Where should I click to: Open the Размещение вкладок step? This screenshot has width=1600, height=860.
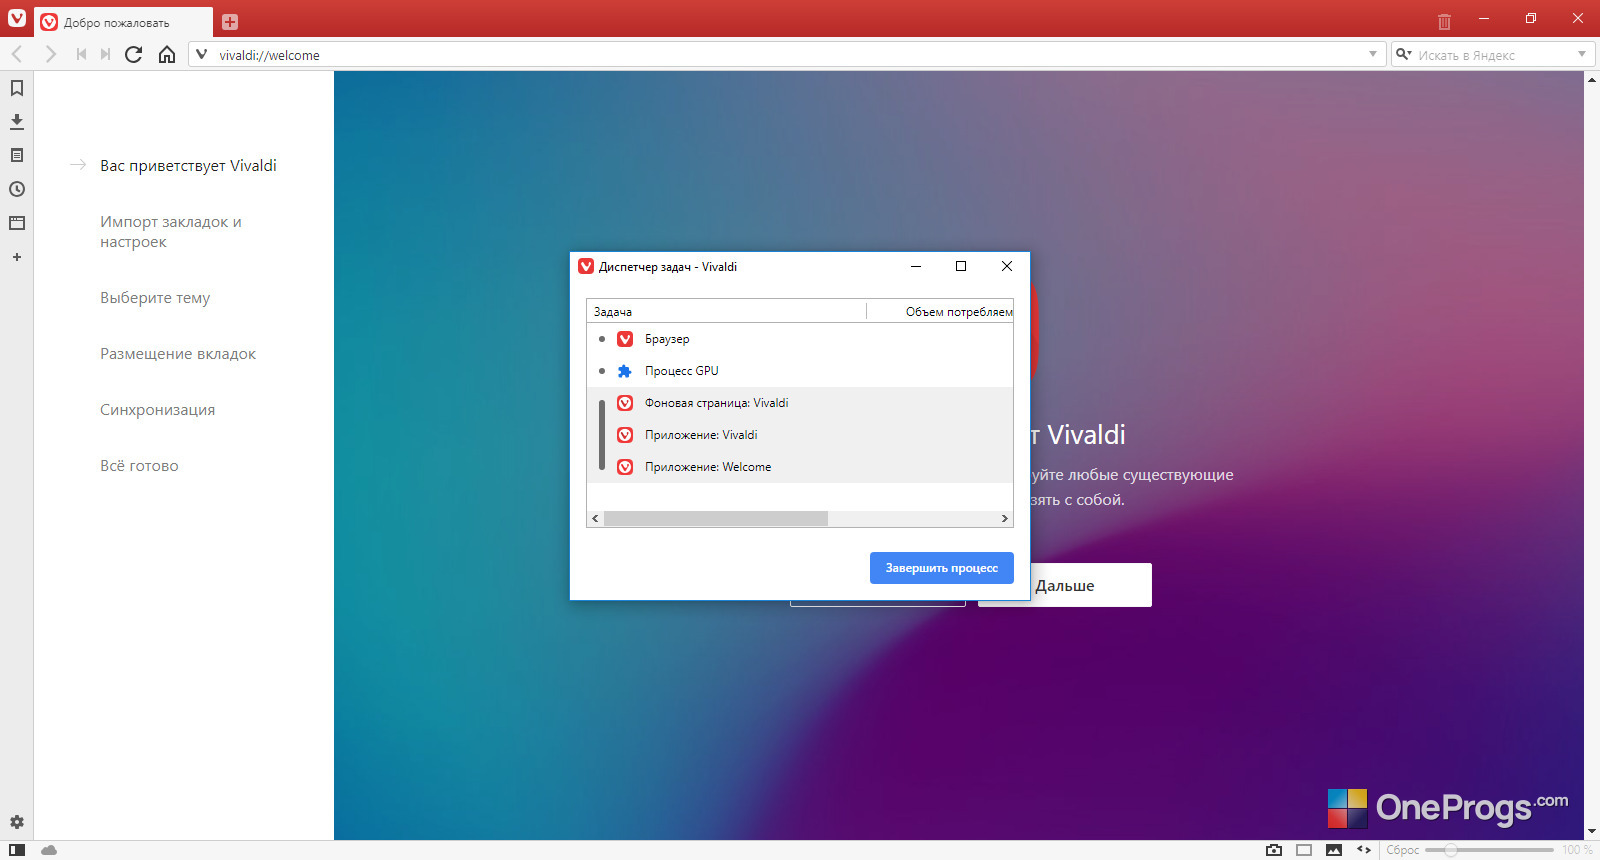click(178, 354)
